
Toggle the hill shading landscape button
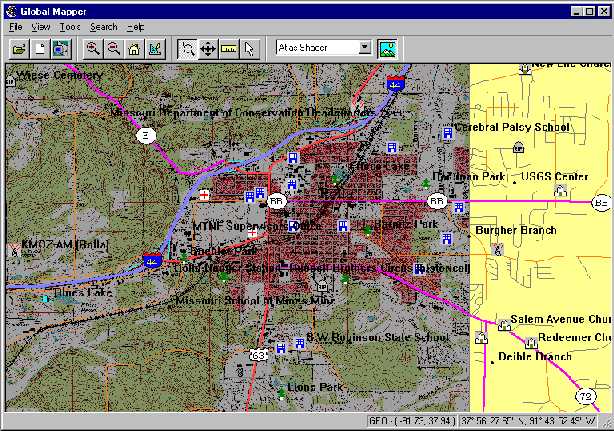click(x=387, y=49)
